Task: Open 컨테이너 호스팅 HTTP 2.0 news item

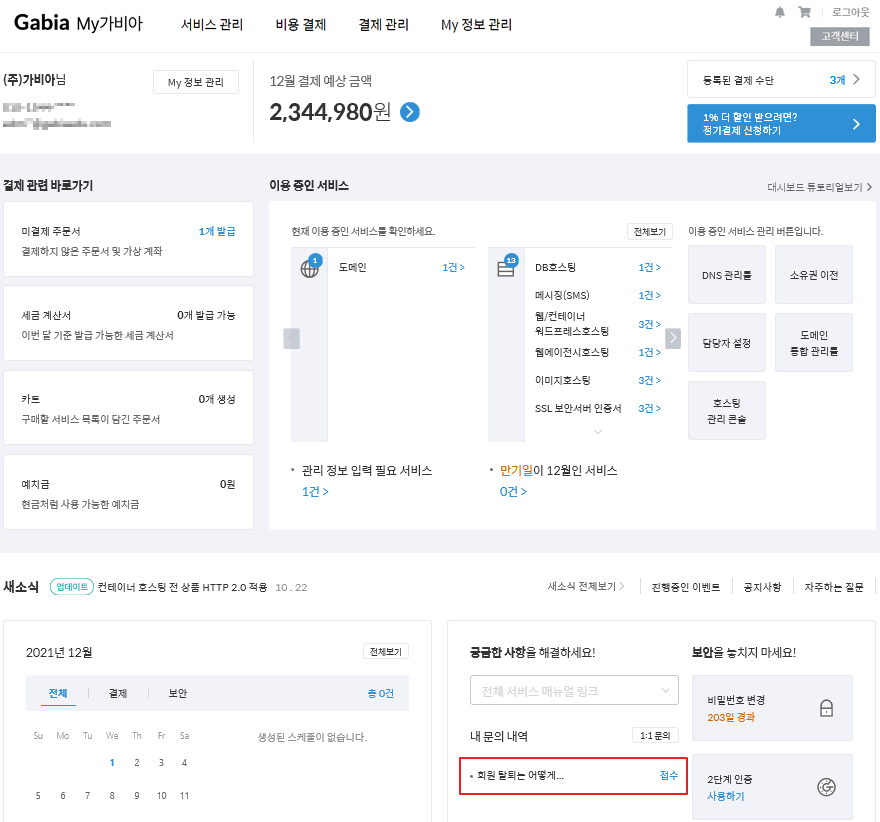Action: 182,587
